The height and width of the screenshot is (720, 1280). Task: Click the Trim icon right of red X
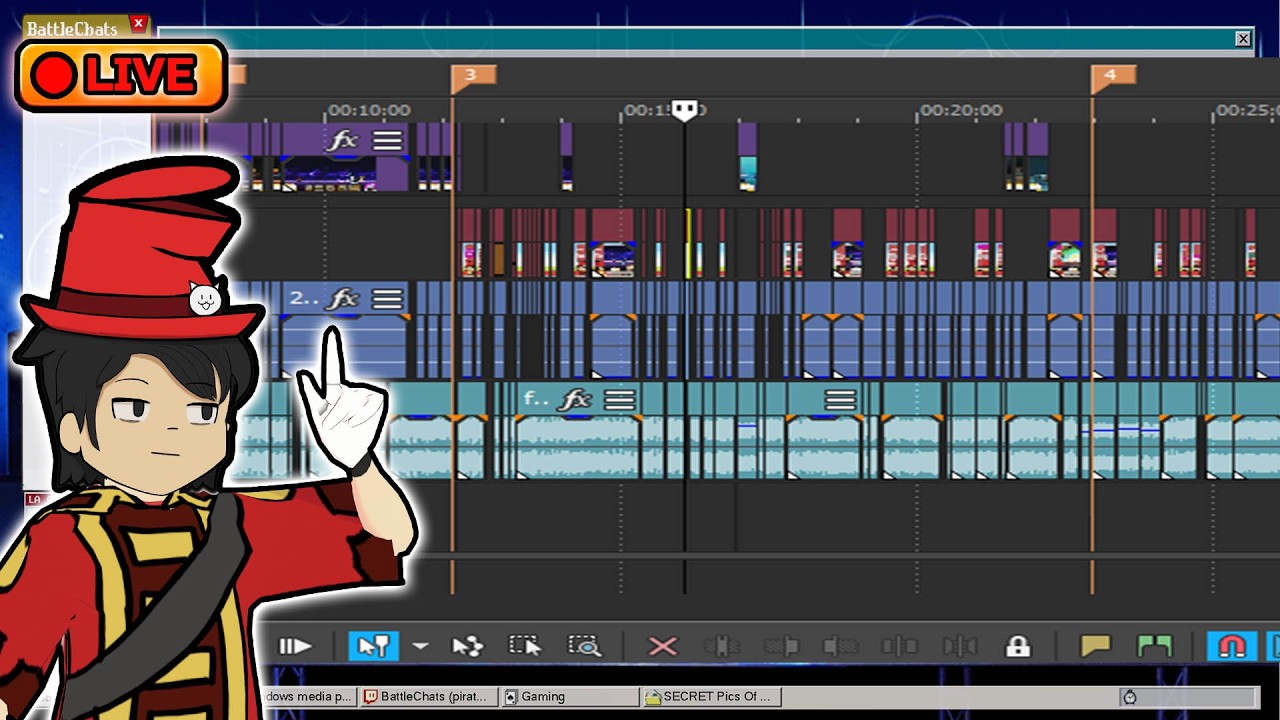coord(721,646)
